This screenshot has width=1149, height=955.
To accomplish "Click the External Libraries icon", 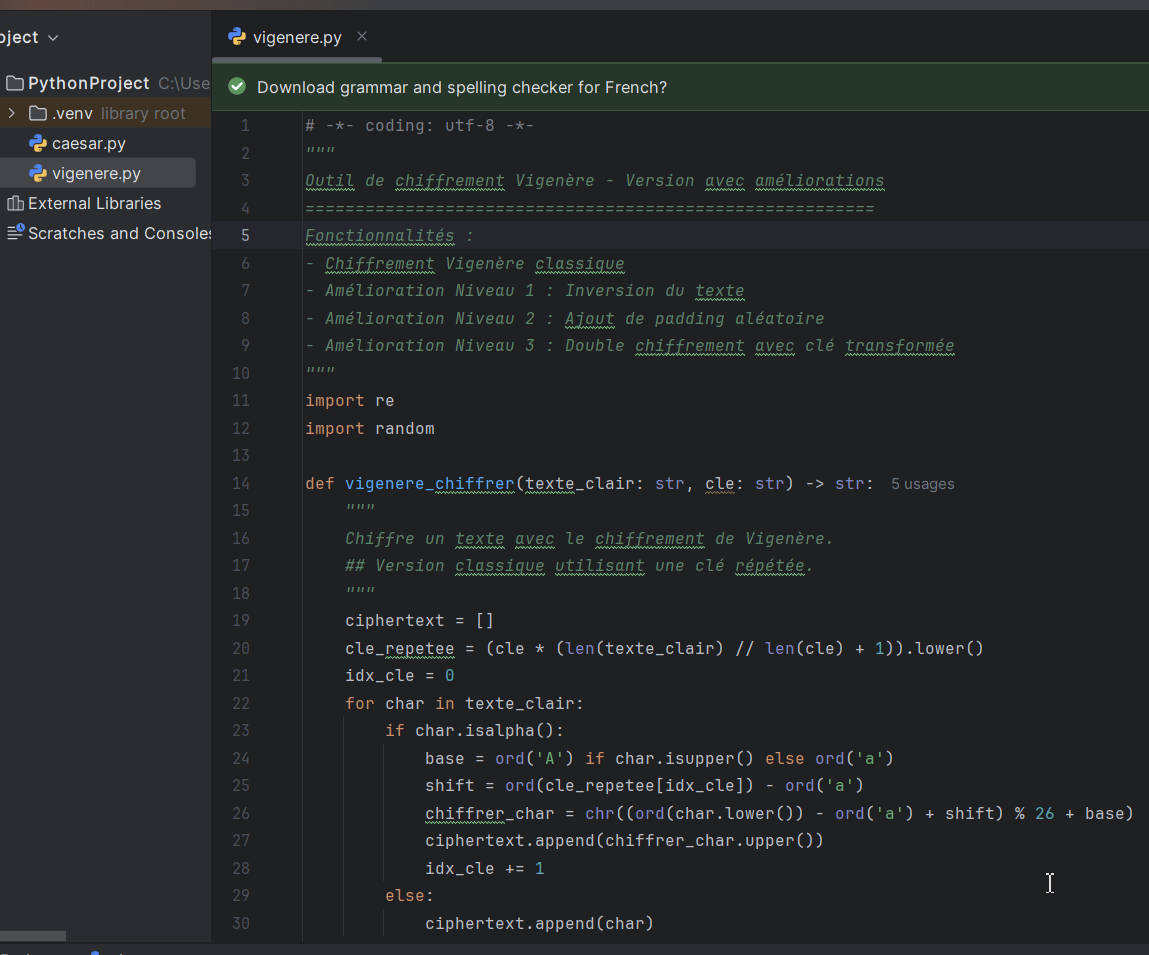I will click(x=15, y=204).
